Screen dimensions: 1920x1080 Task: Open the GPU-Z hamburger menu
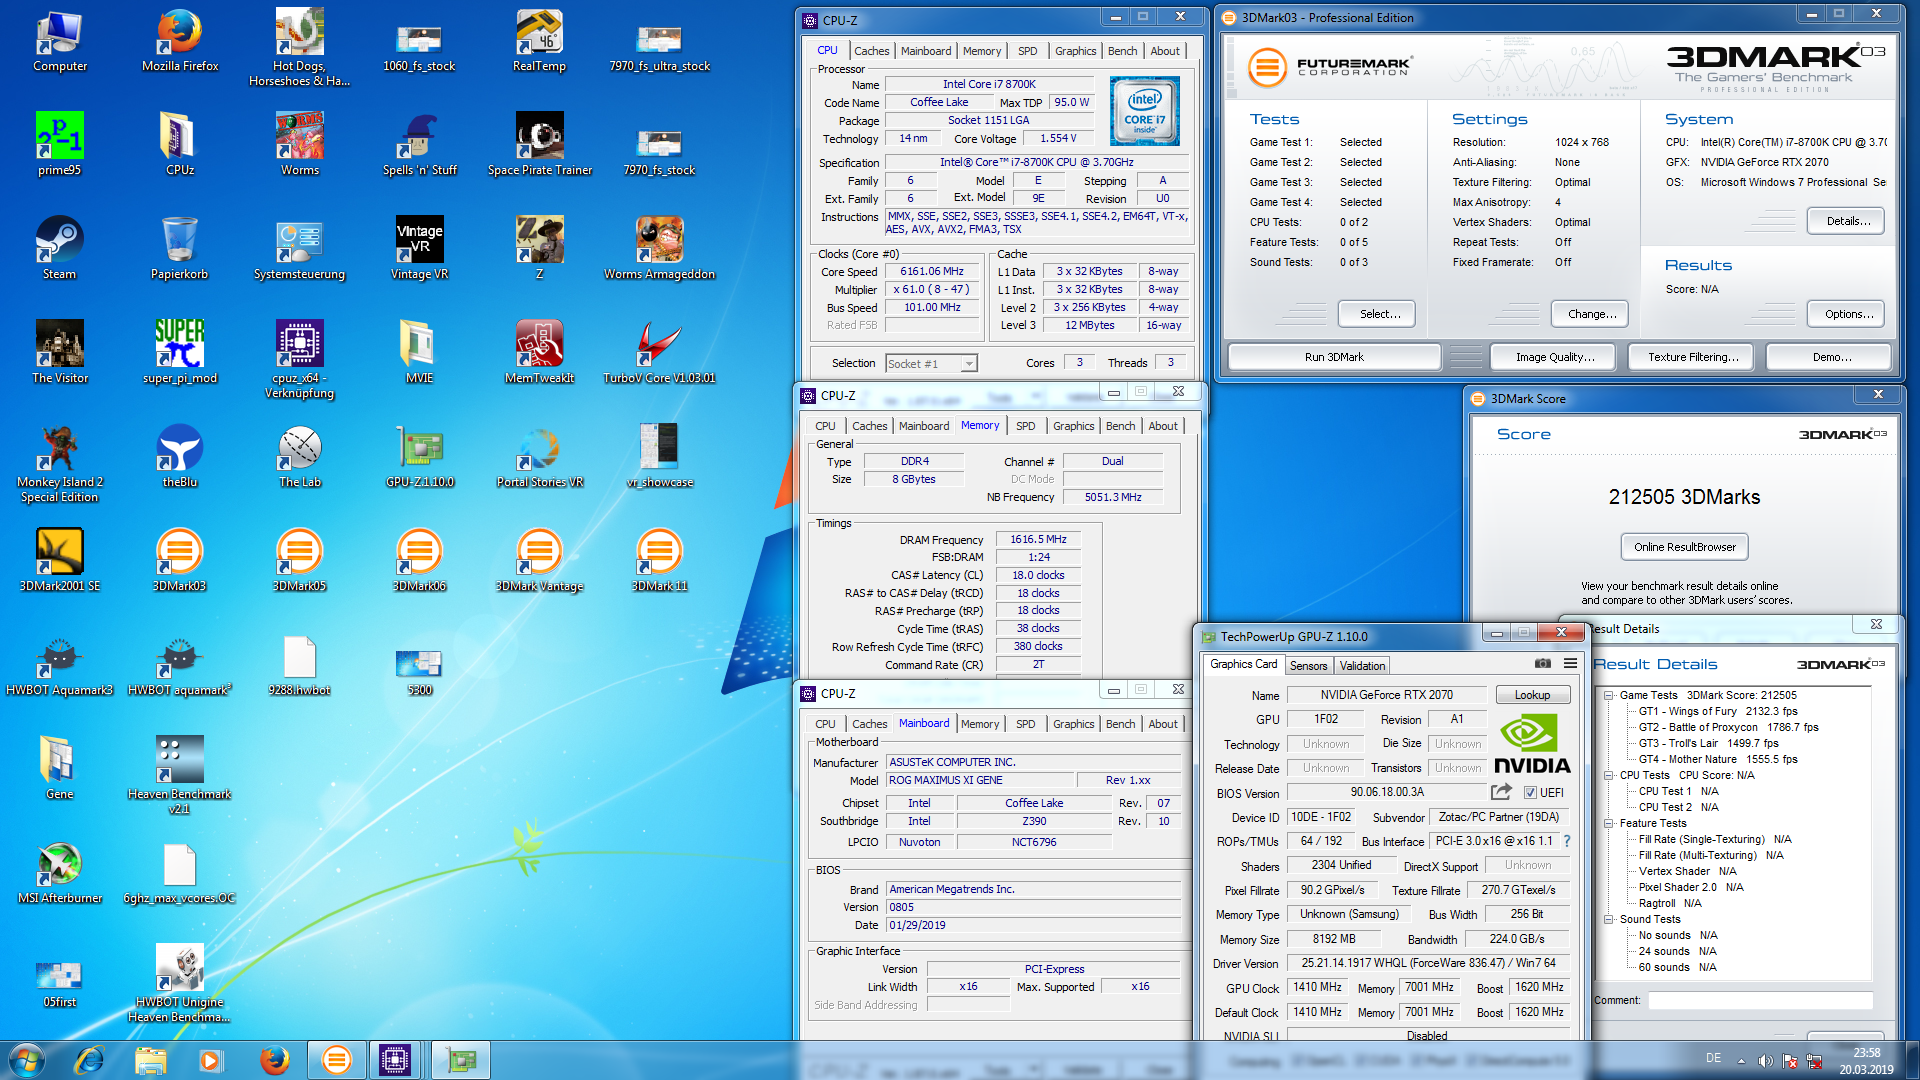pos(1570,664)
